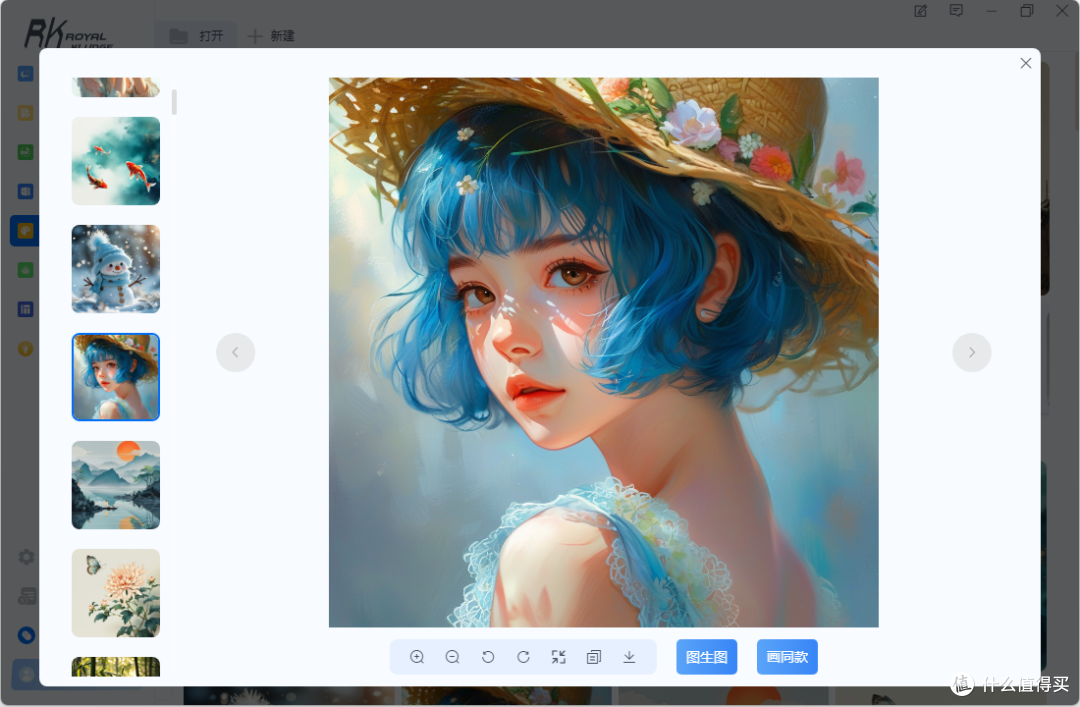Viewport: 1080px width, 707px height.
Task: Select the forest thumbnail at list bottom
Action: pos(116,666)
